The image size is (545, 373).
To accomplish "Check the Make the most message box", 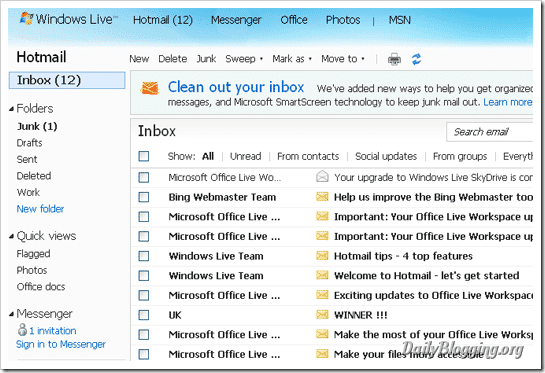I will click(x=144, y=334).
